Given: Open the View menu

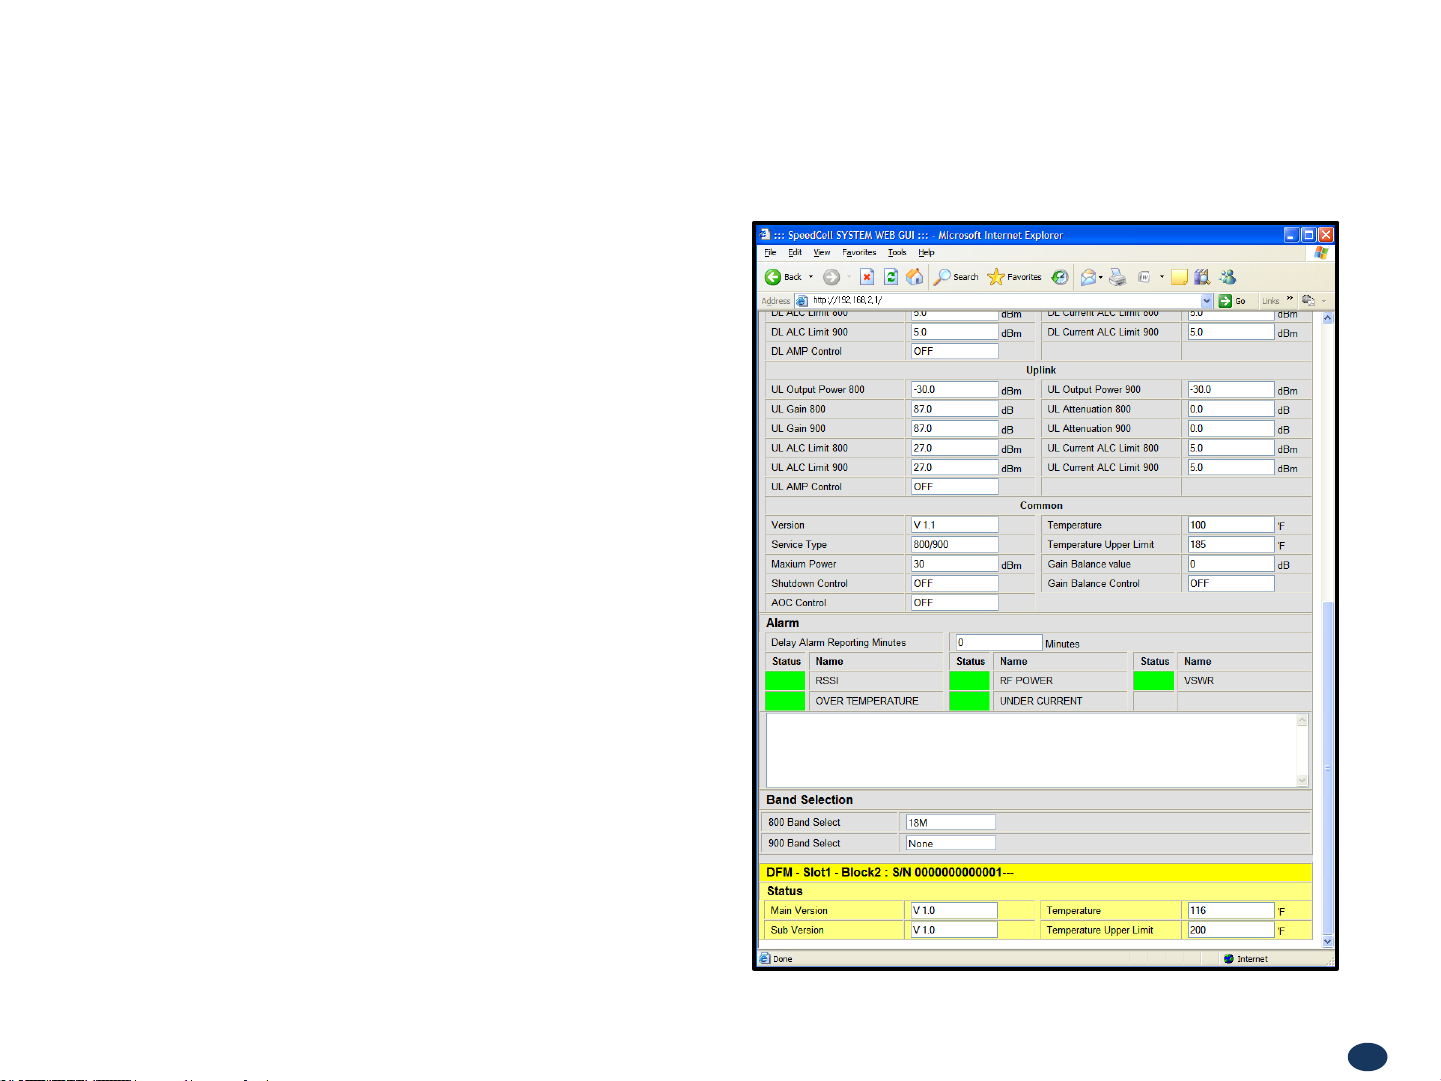Looking at the screenshot, I should [822, 253].
